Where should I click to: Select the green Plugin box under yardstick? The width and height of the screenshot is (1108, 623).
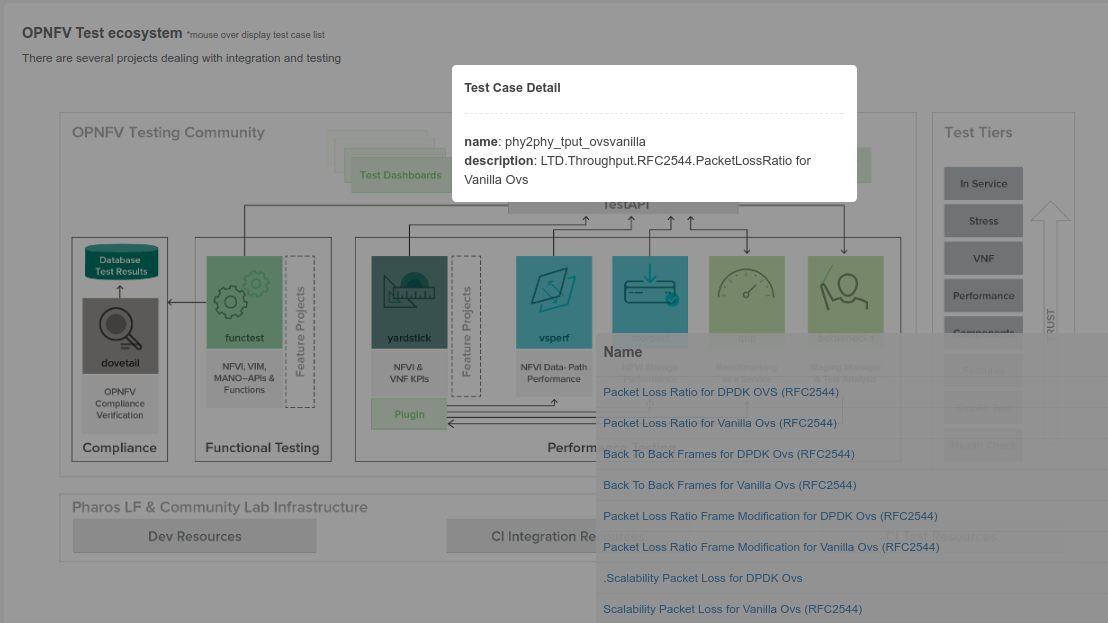pos(409,414)
